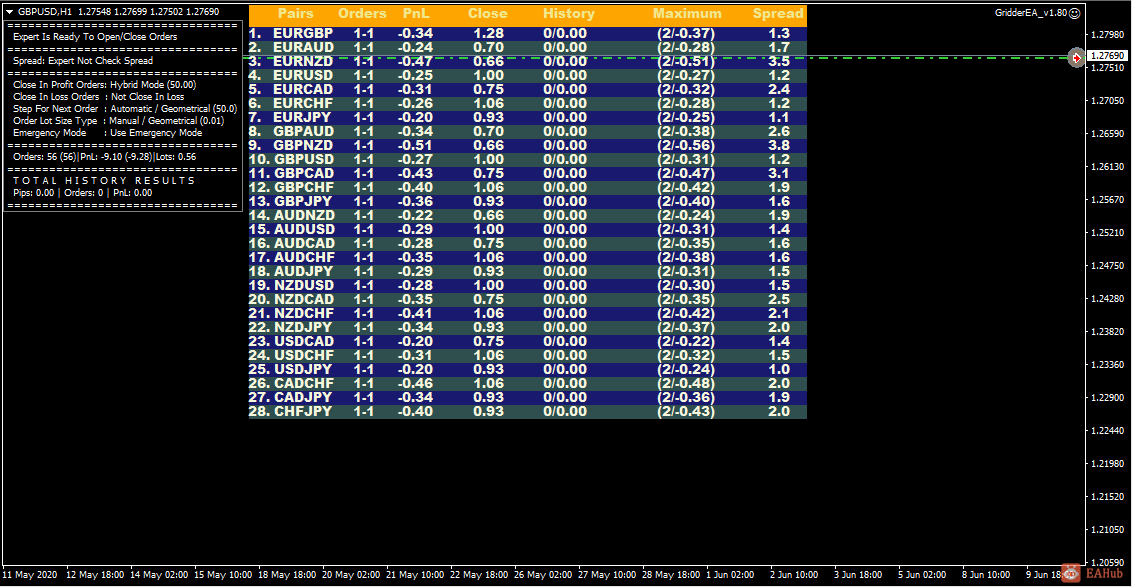Select the AUDNZD pair name
The height and width of the screenshot is (588, 1132).
(x=305, y=215)
